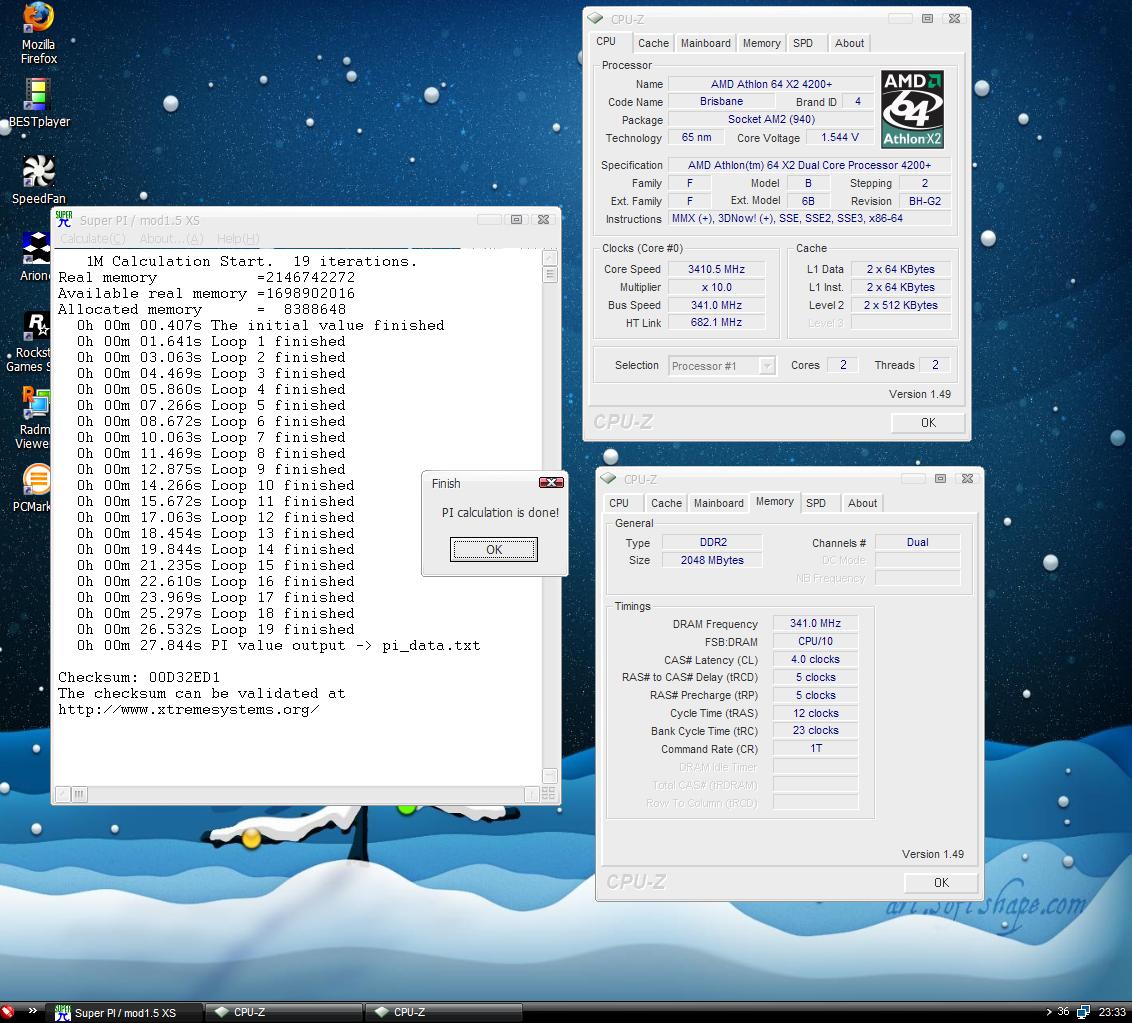Click OK in the CPU-Z Memory window

click(940, 882)
